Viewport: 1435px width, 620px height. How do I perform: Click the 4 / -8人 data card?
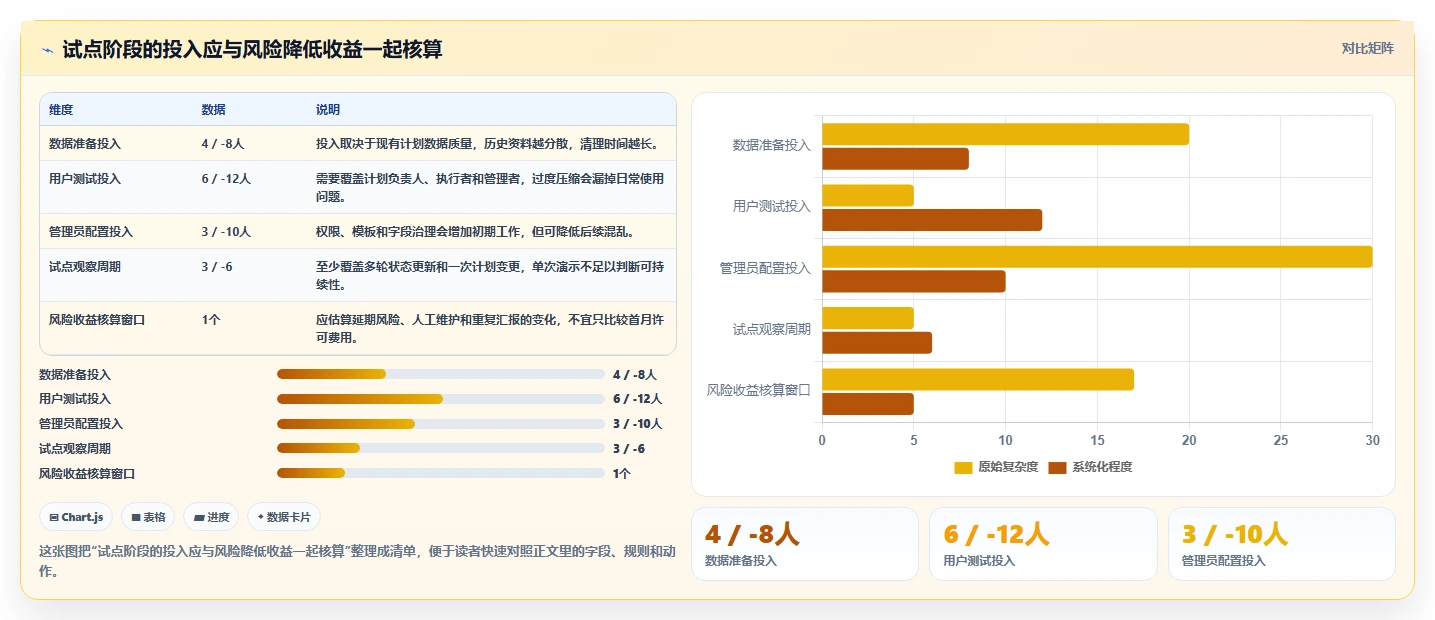point(804,544)
